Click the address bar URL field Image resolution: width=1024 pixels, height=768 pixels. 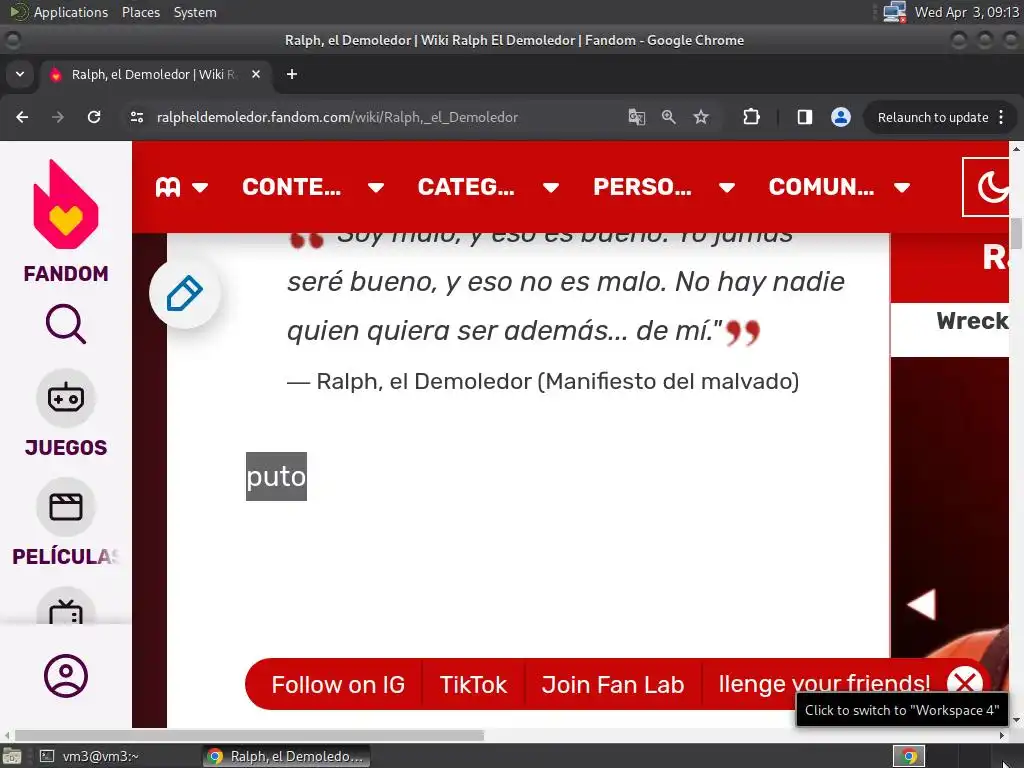coord(337,118)
